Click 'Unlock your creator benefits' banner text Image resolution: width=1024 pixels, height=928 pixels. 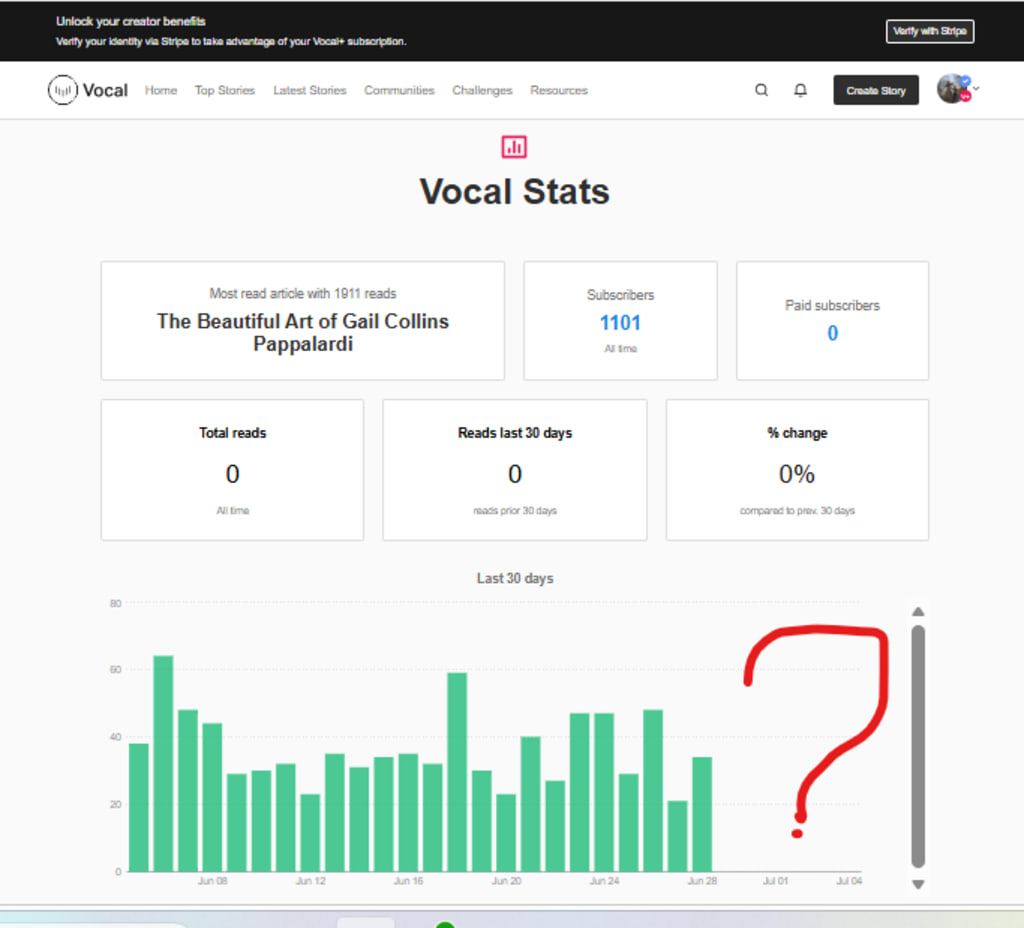131,22
